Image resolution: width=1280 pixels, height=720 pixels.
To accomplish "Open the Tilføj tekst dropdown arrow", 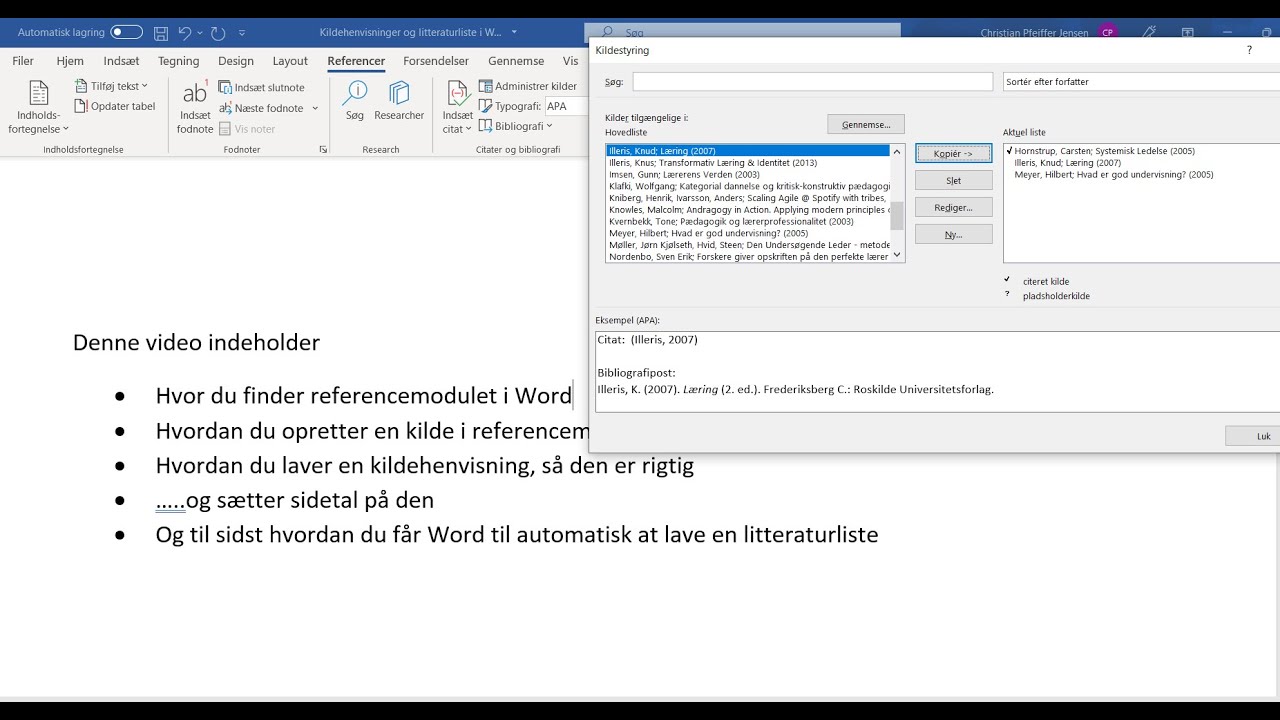I will point(145,86).
